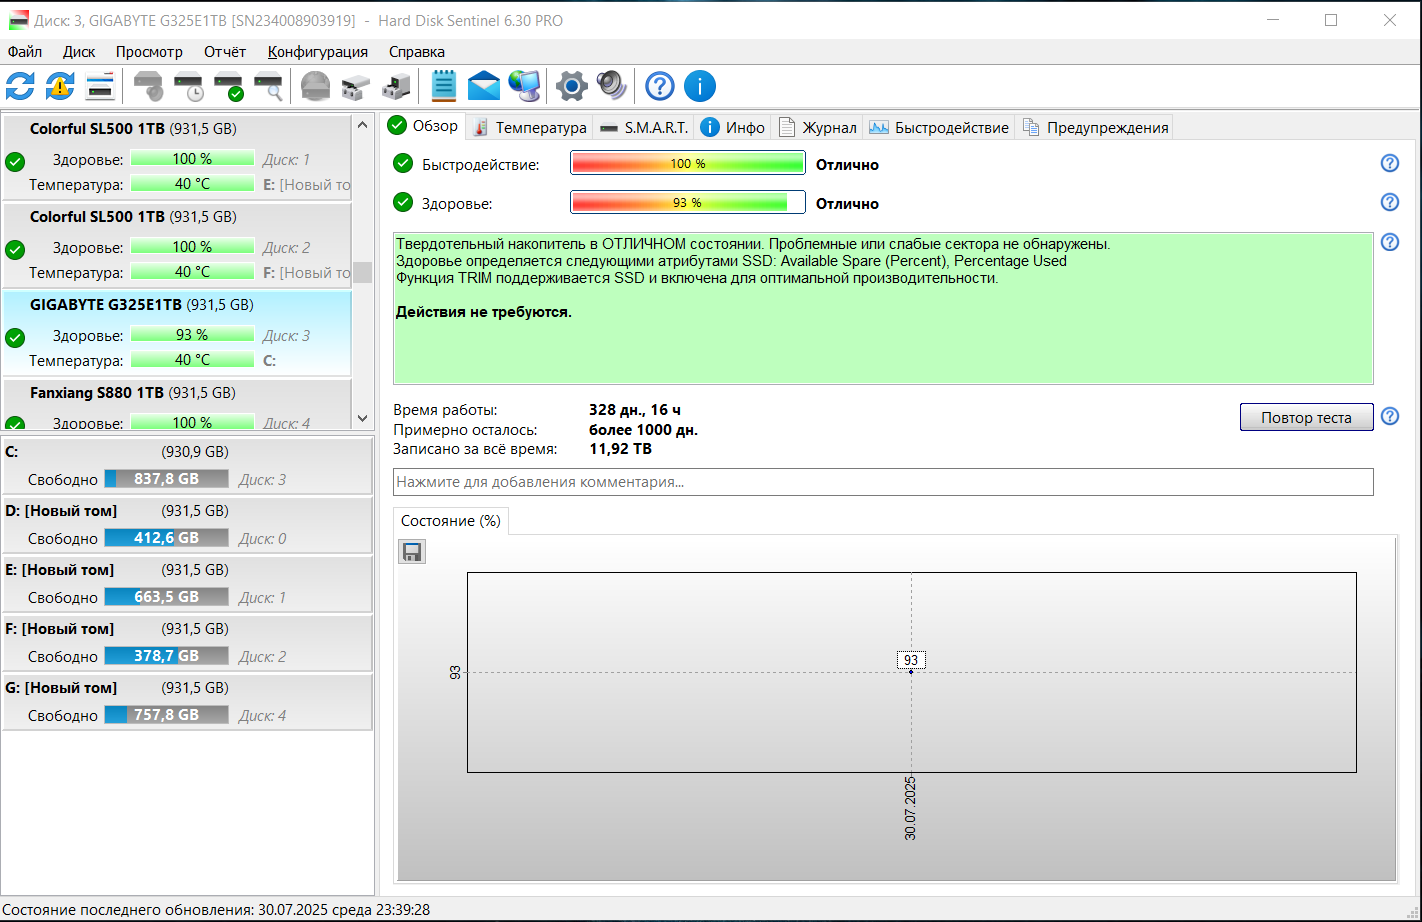
Task: Select the F: [Новый том] partition
Action: coord(187,643)
